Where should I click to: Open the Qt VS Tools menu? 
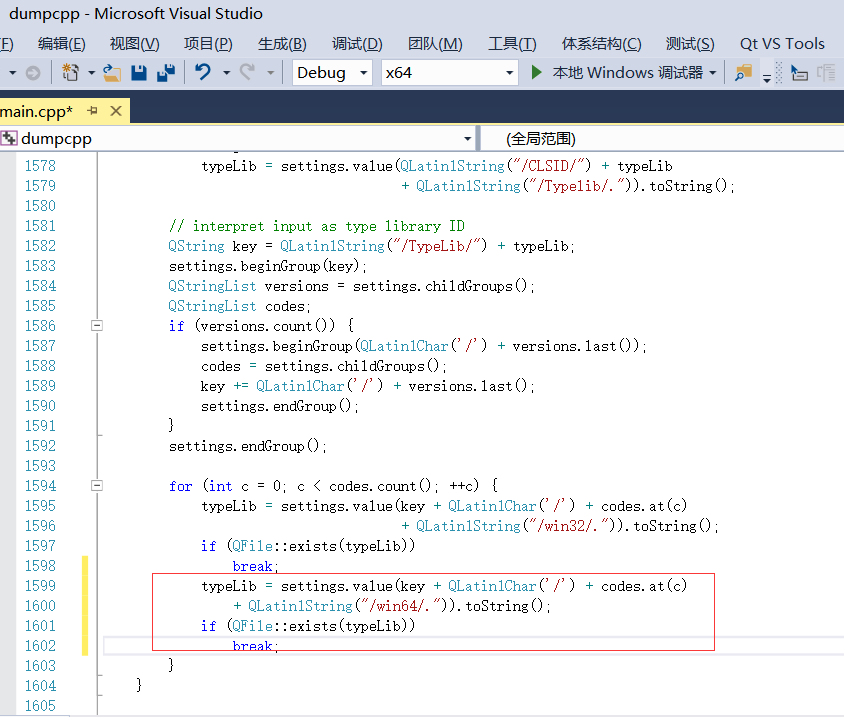783,43
